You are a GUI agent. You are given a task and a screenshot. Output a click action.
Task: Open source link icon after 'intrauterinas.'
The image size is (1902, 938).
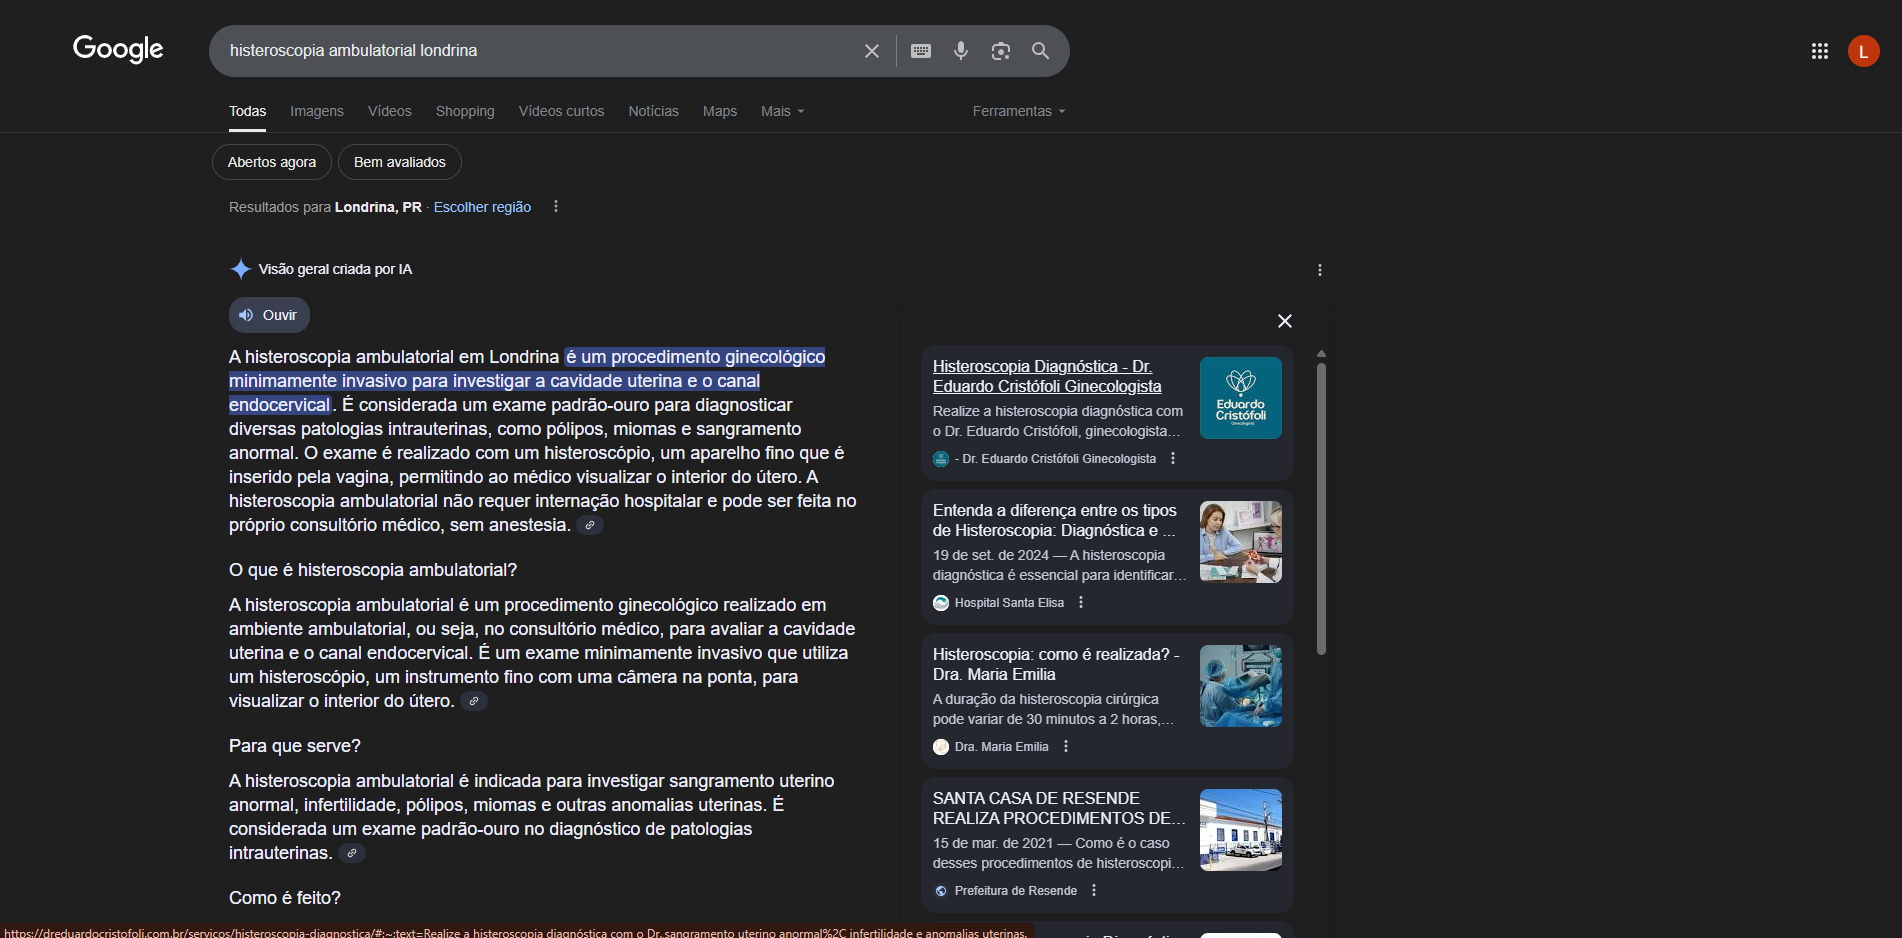pos(351,853)
